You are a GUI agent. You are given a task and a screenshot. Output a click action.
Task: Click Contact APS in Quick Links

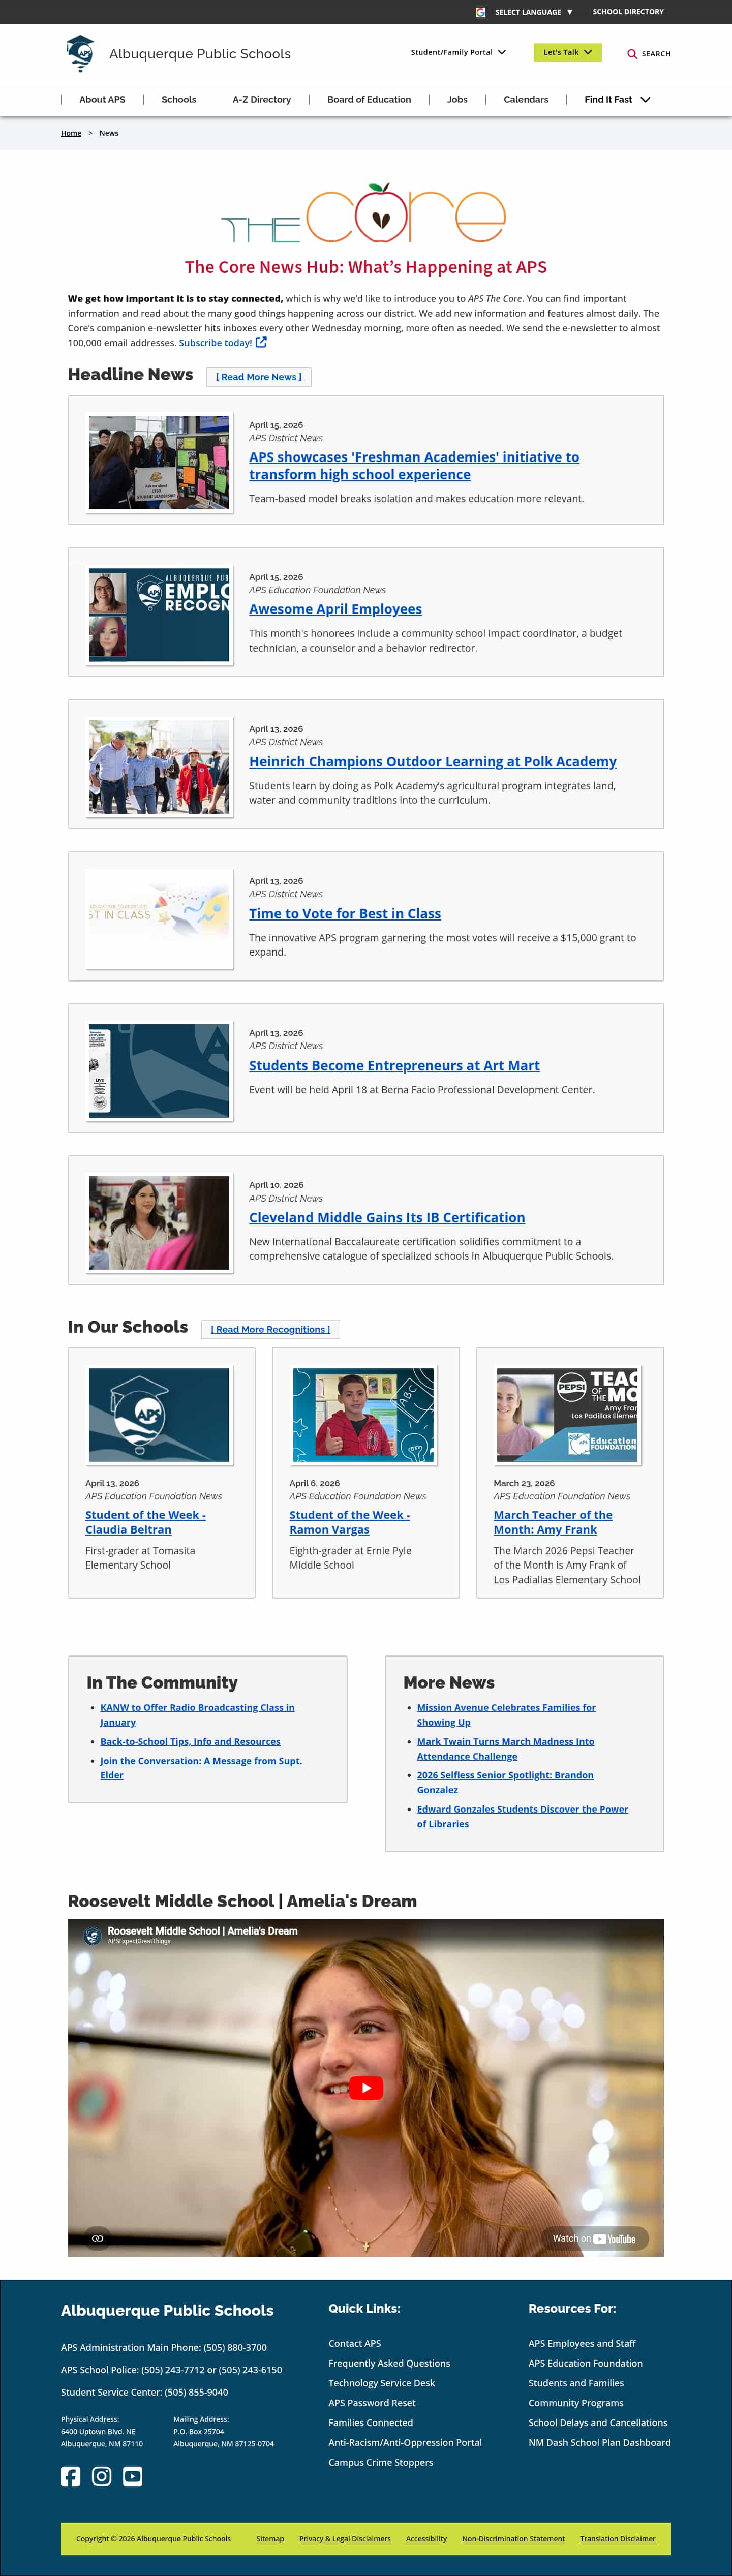[354, 2343]
